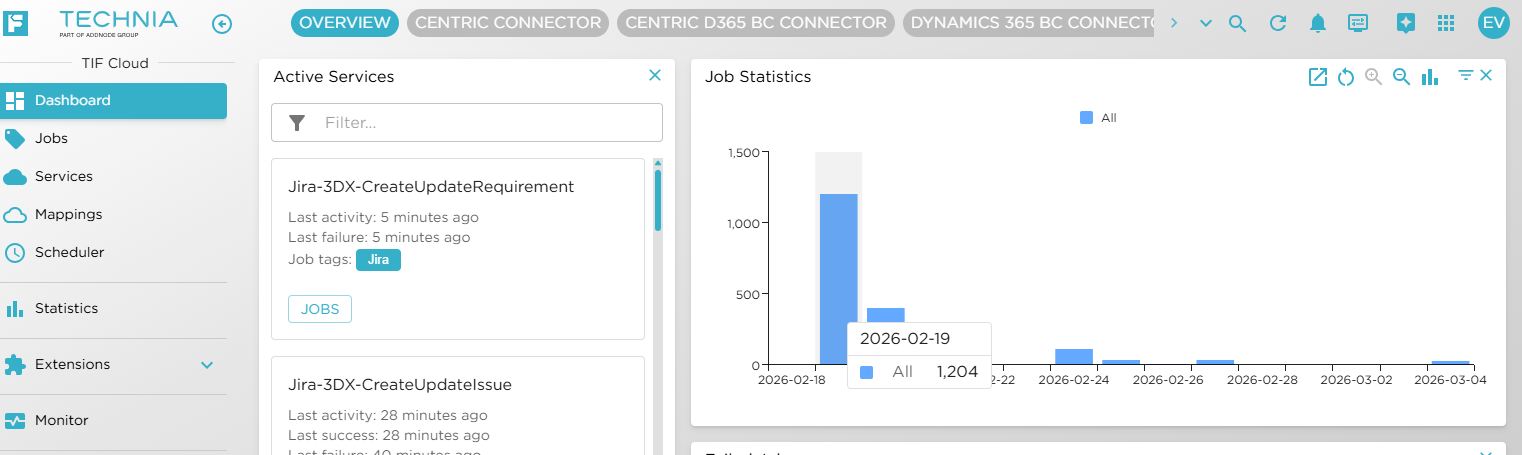Open Monitor in the sidebar
The image size is (1522, 455).
tap(61, 421)
